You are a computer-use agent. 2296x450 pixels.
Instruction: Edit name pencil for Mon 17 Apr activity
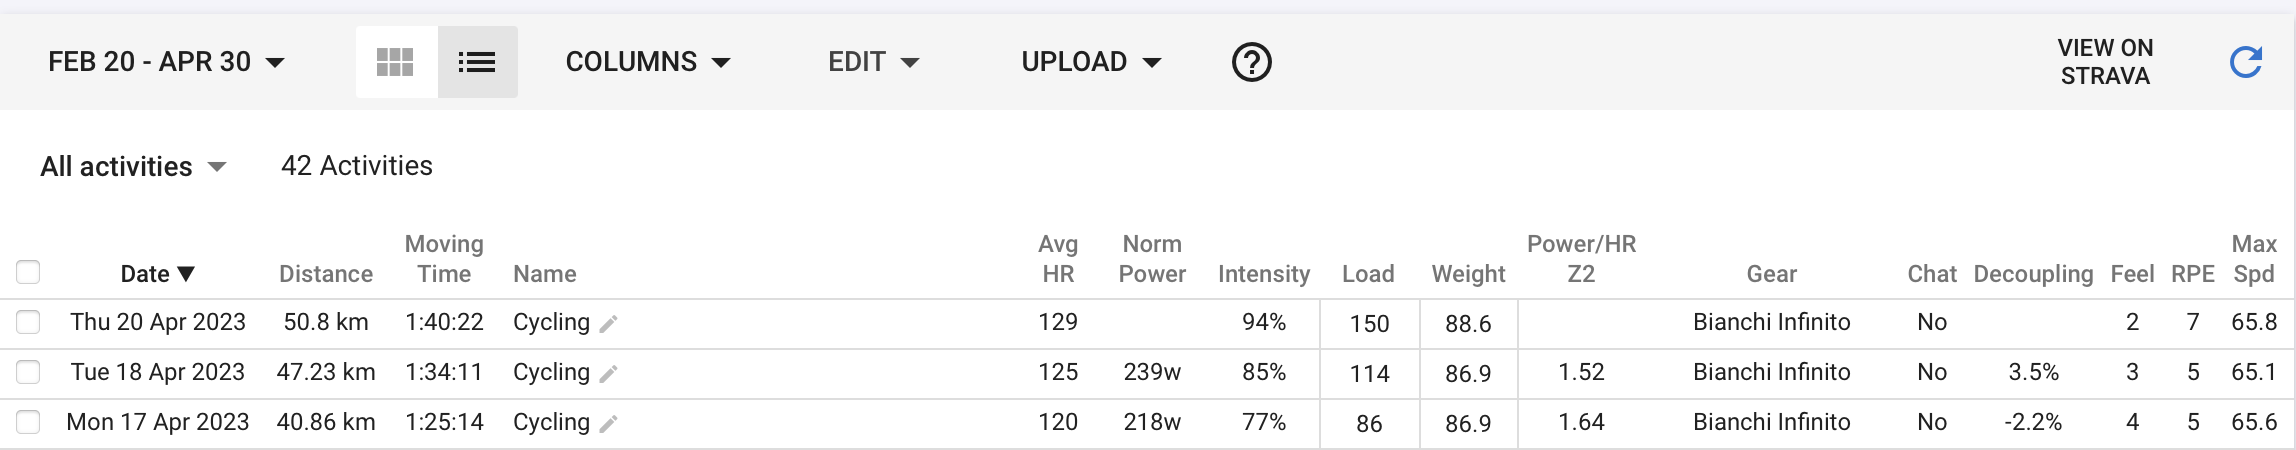(608, 424)
